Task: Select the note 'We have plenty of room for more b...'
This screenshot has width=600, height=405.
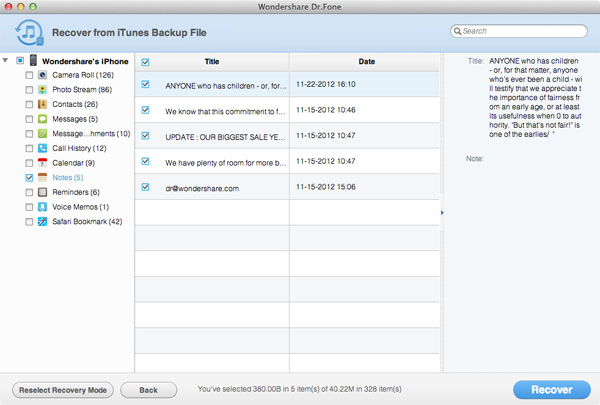Action: tap(225, 163)
